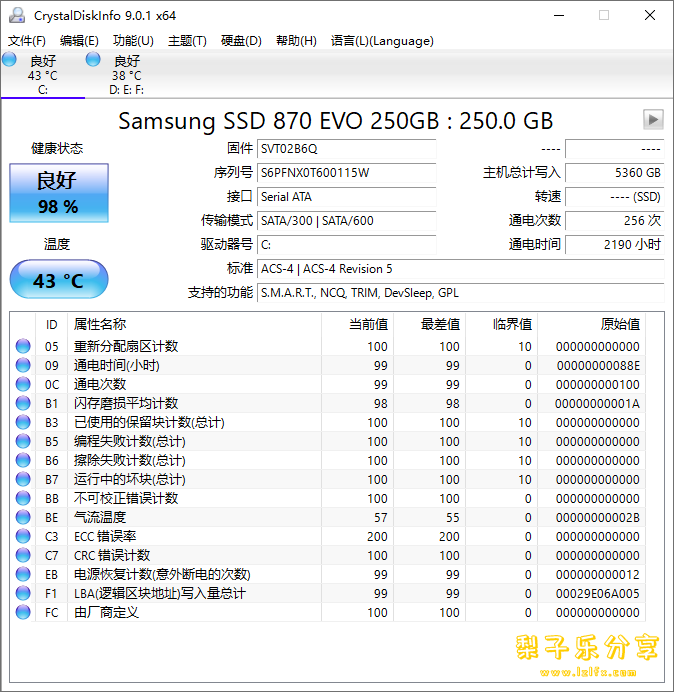Select the 重新分配扇区计数 attribute name

point(126,346)
